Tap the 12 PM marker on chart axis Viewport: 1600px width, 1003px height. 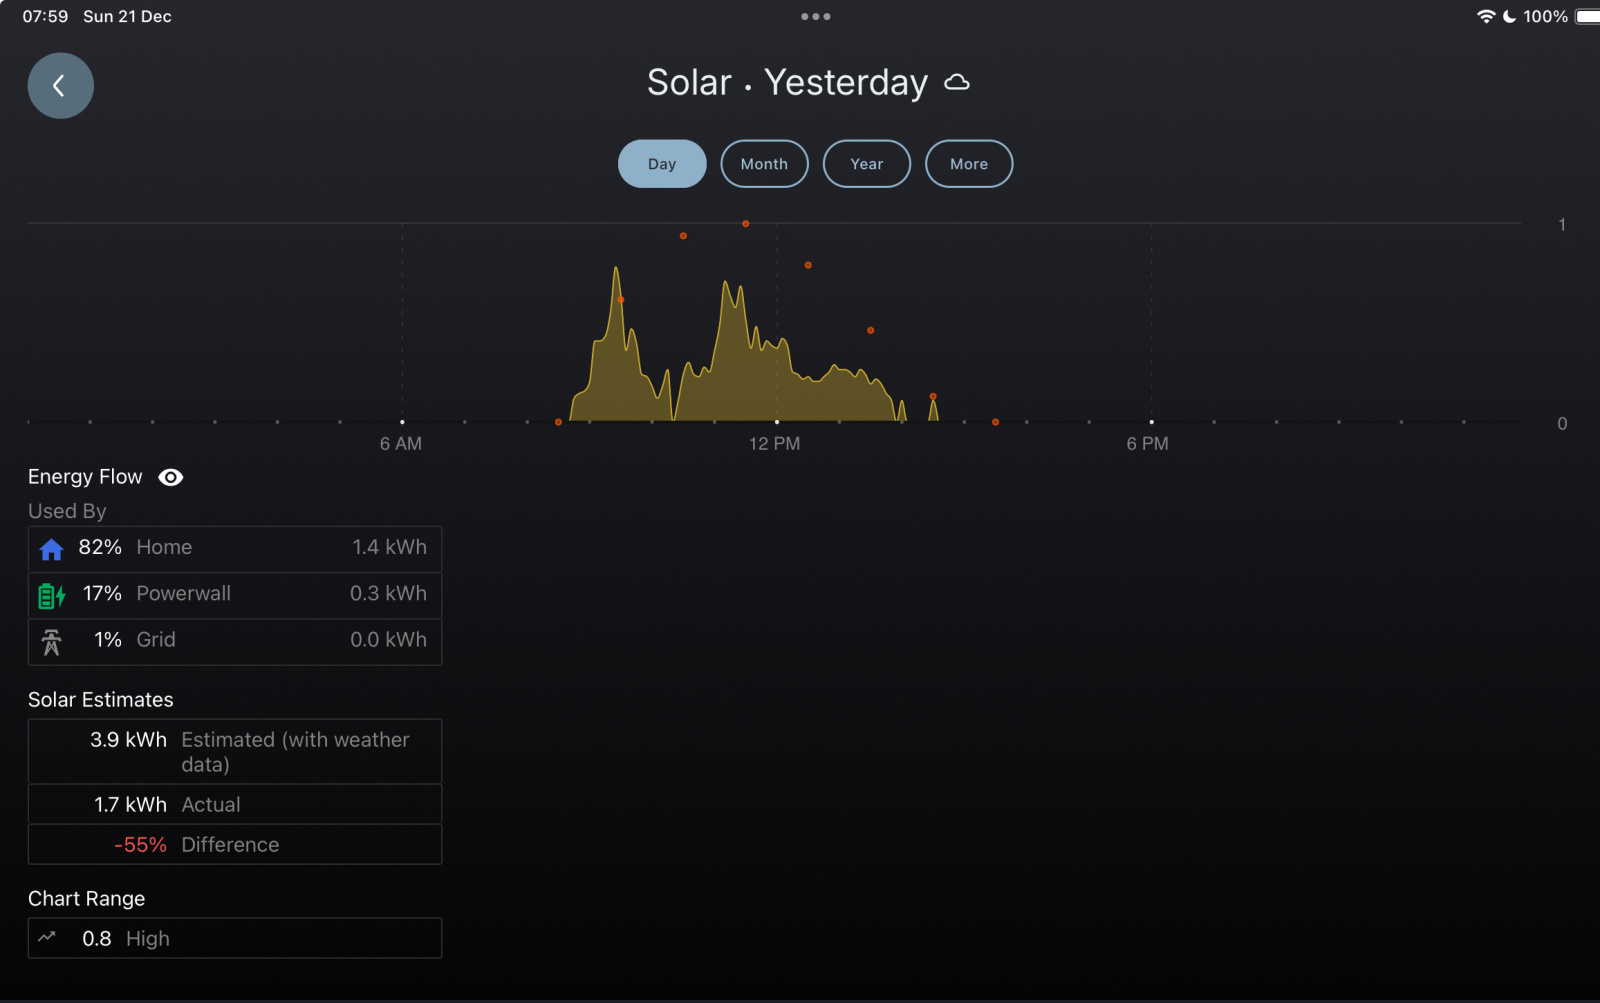pyautogui.click(x=775, y=444)
